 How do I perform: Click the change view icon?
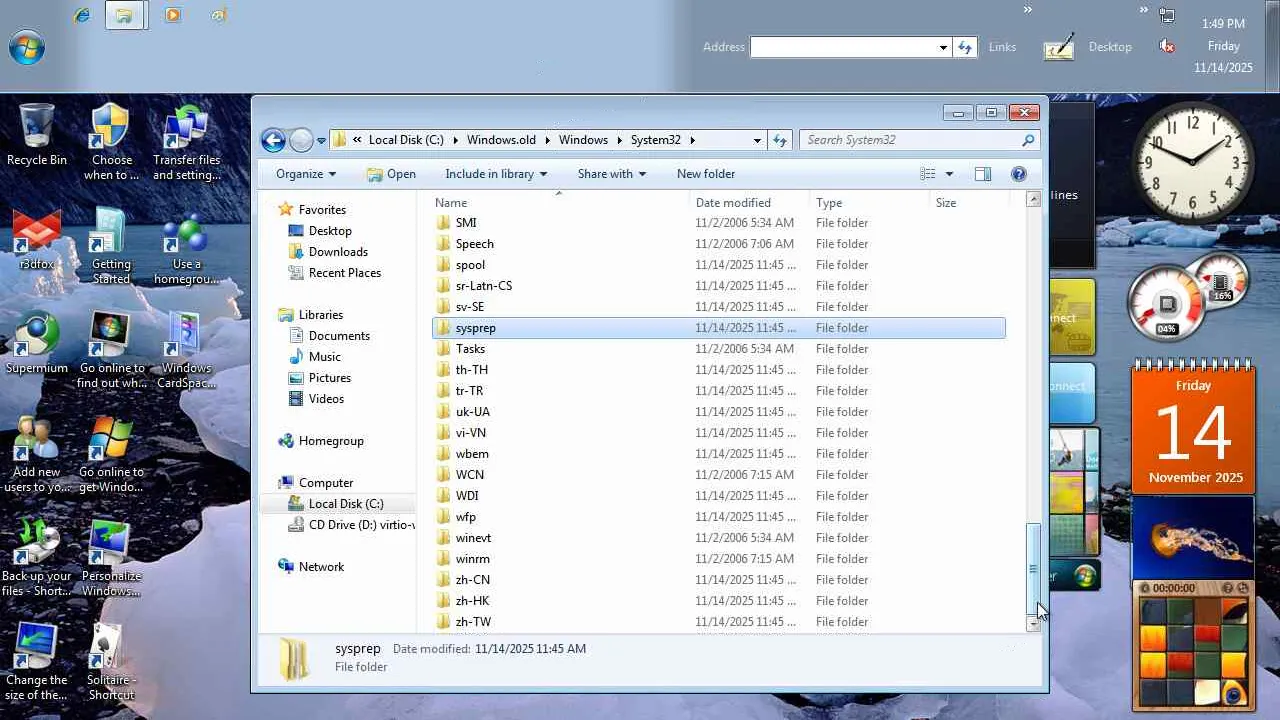click(x=928, y=174)
